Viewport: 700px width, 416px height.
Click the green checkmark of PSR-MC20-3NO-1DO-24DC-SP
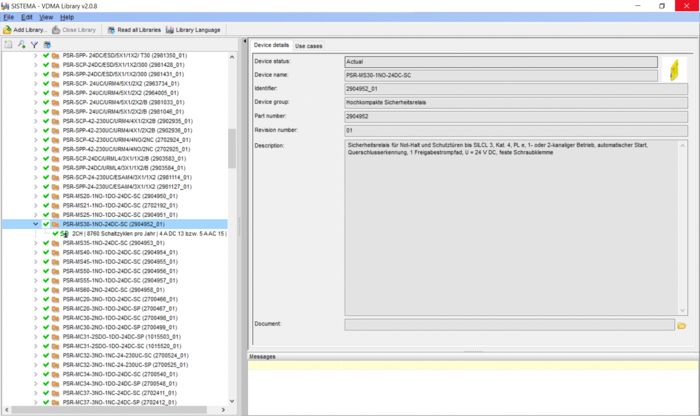click(46, 308)
